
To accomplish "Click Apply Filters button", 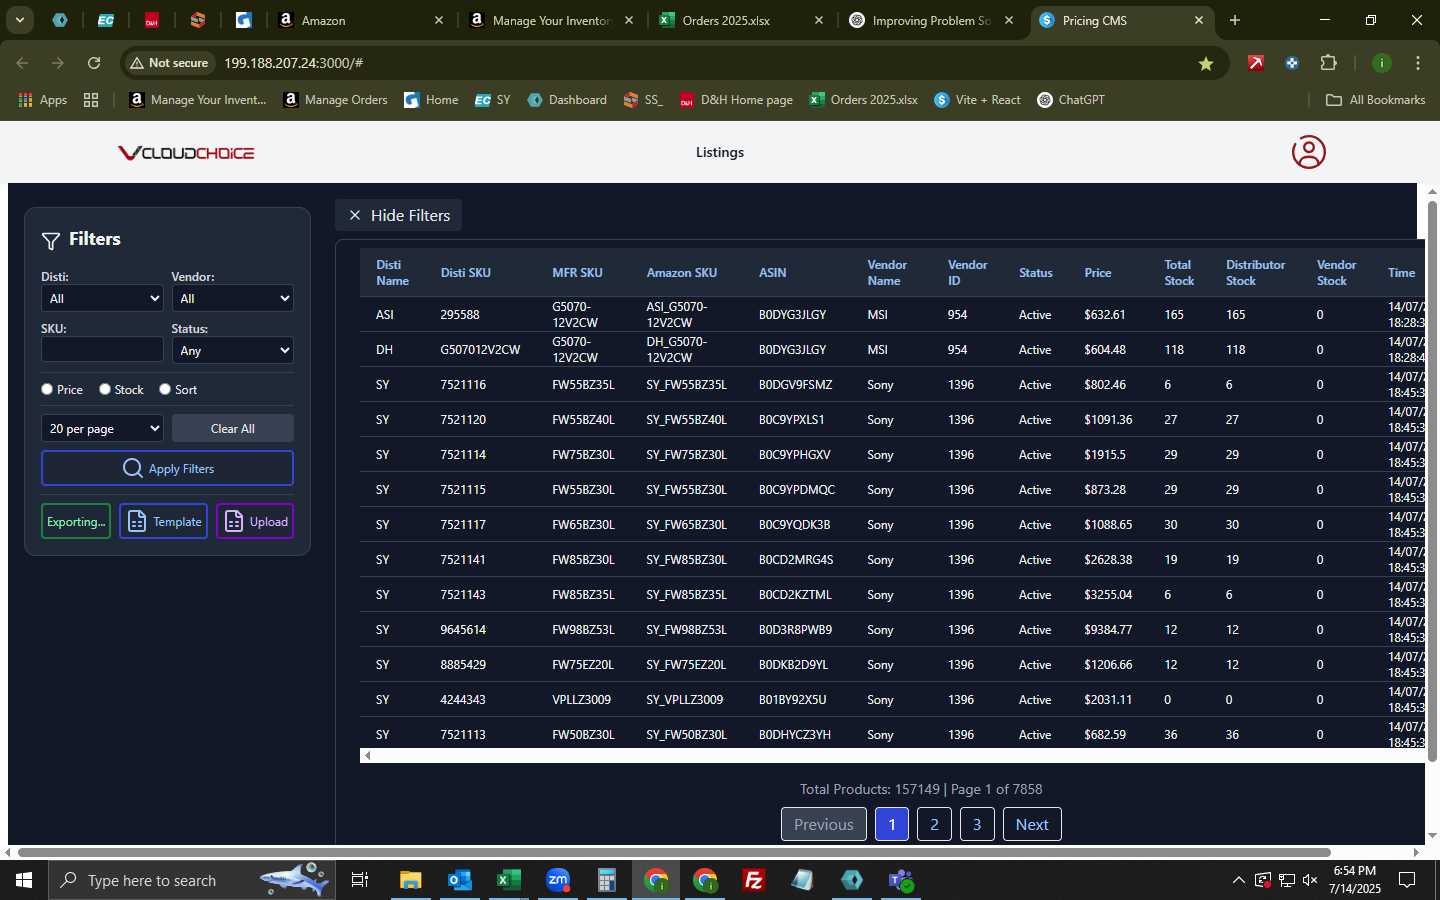I will (167, 468).
